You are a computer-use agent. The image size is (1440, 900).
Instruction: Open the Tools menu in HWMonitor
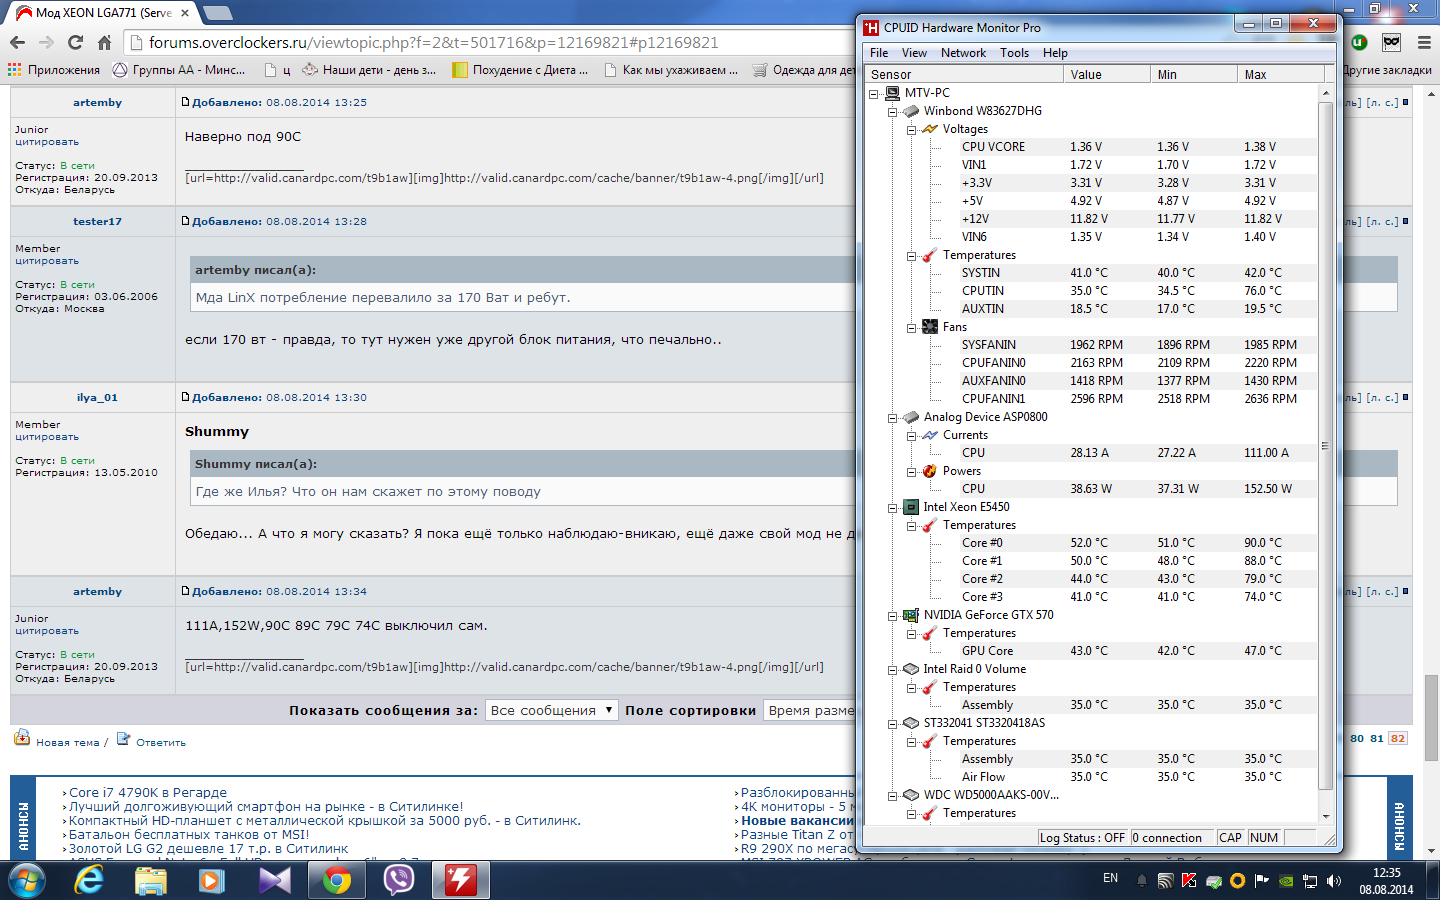1014,53
